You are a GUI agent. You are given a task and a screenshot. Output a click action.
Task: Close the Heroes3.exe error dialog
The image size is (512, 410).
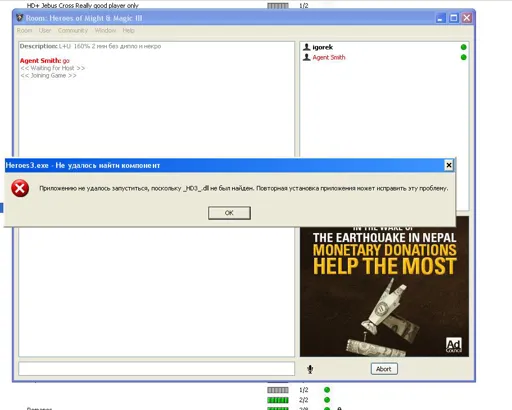[x=449, y=165]
